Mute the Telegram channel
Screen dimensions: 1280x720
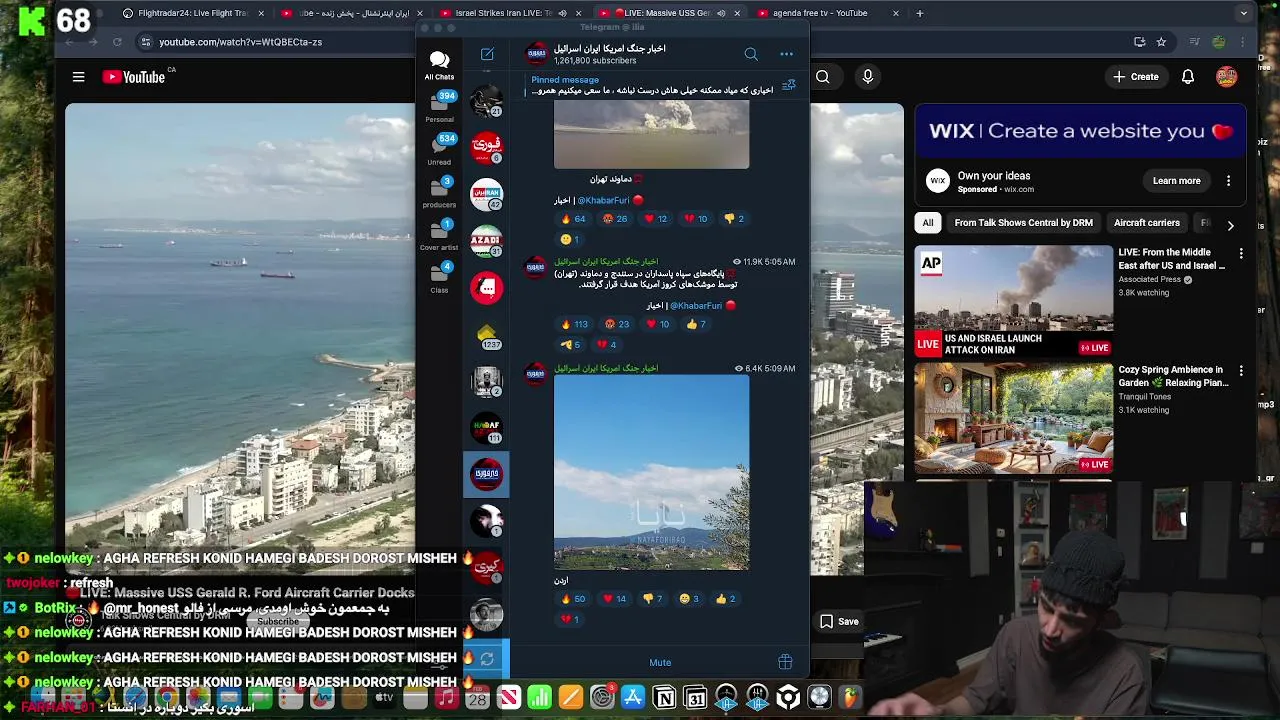click(x=660, y=663)
